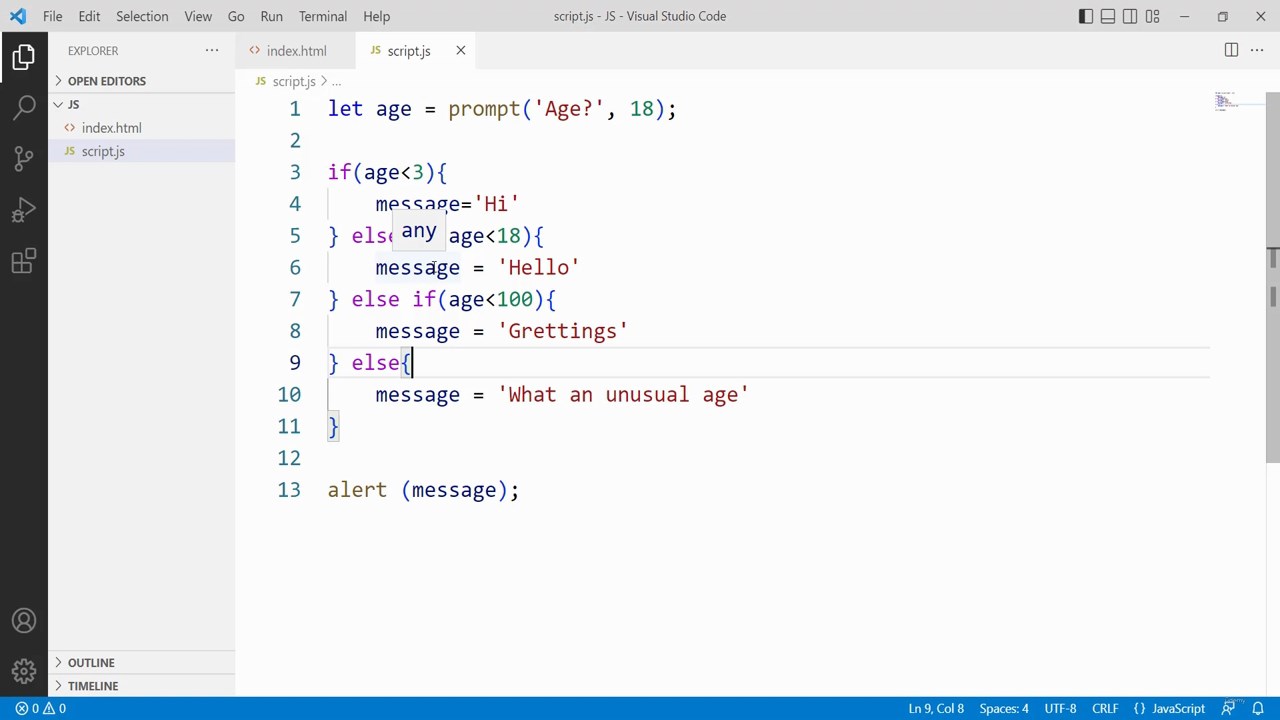The width and height of the screenshot is (1280, 720).
Task: Switch to the index.html tab
Action: (295, 50)
